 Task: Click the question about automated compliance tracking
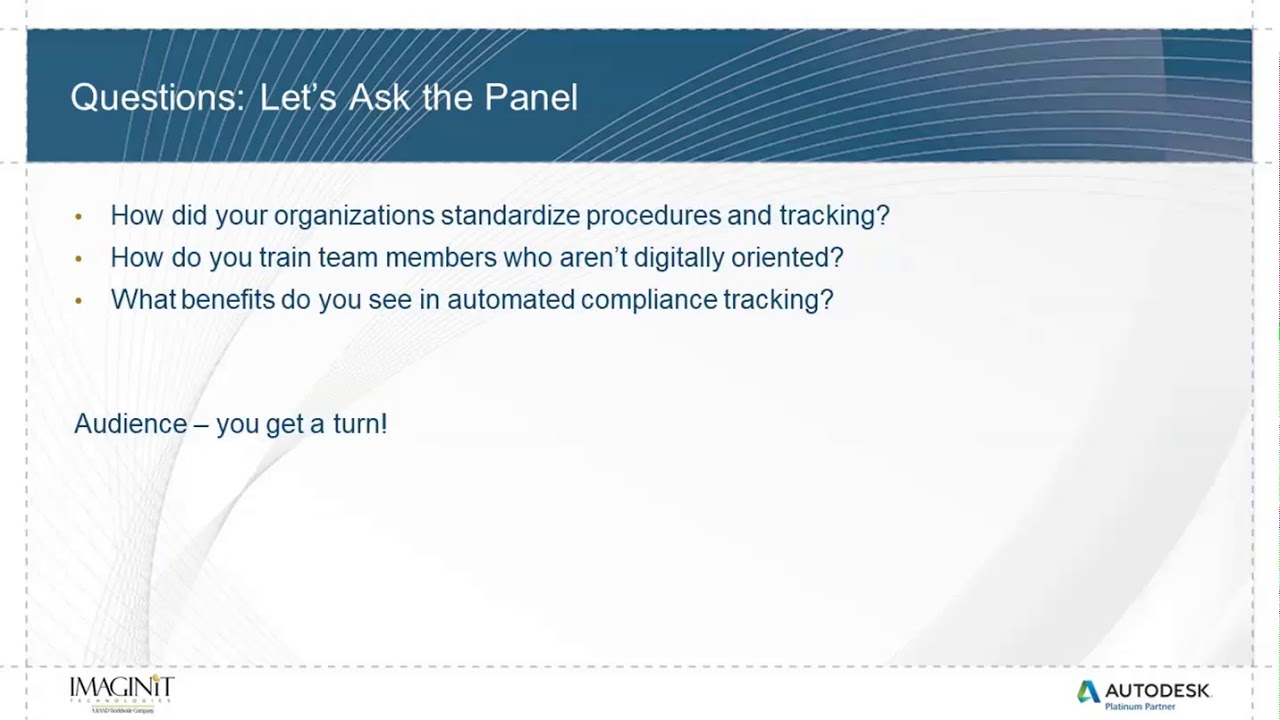click(471, 299)
